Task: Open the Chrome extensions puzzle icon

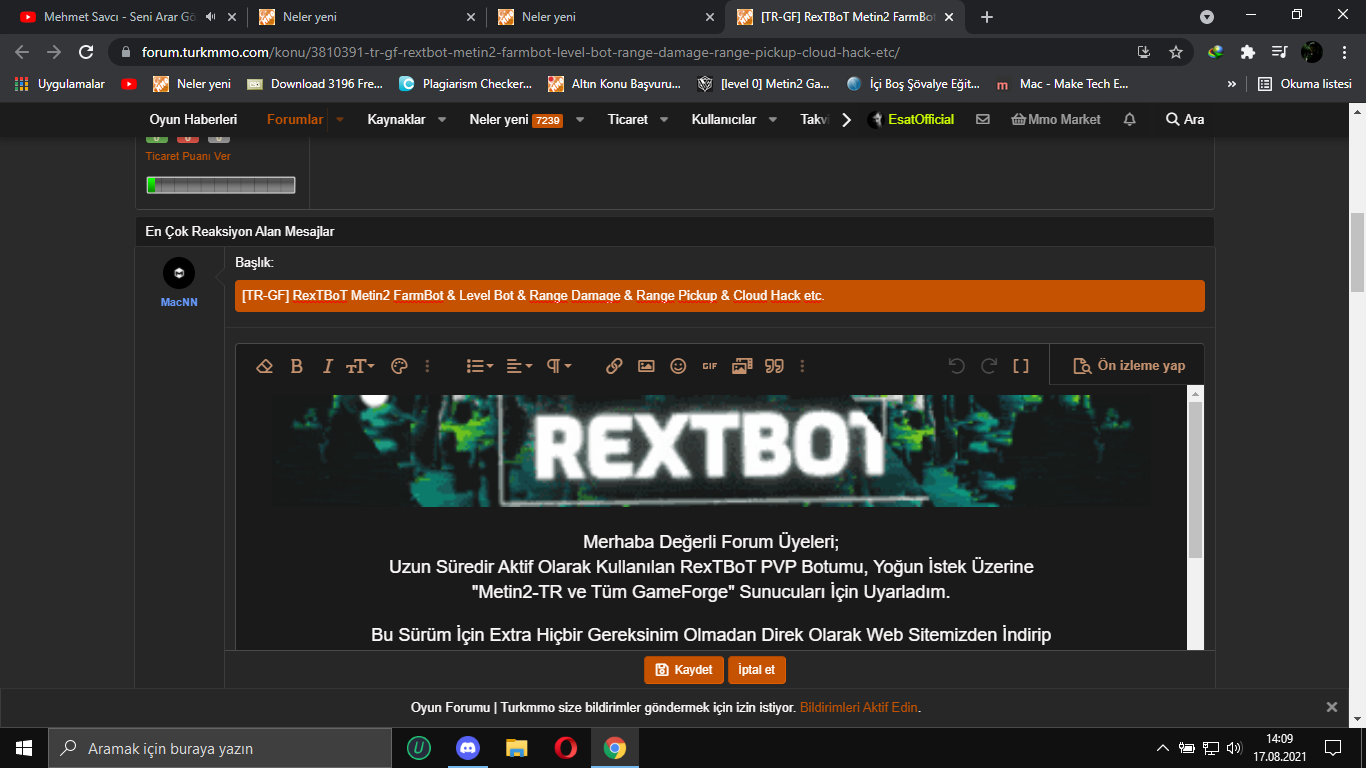Action: (1247, 52)
